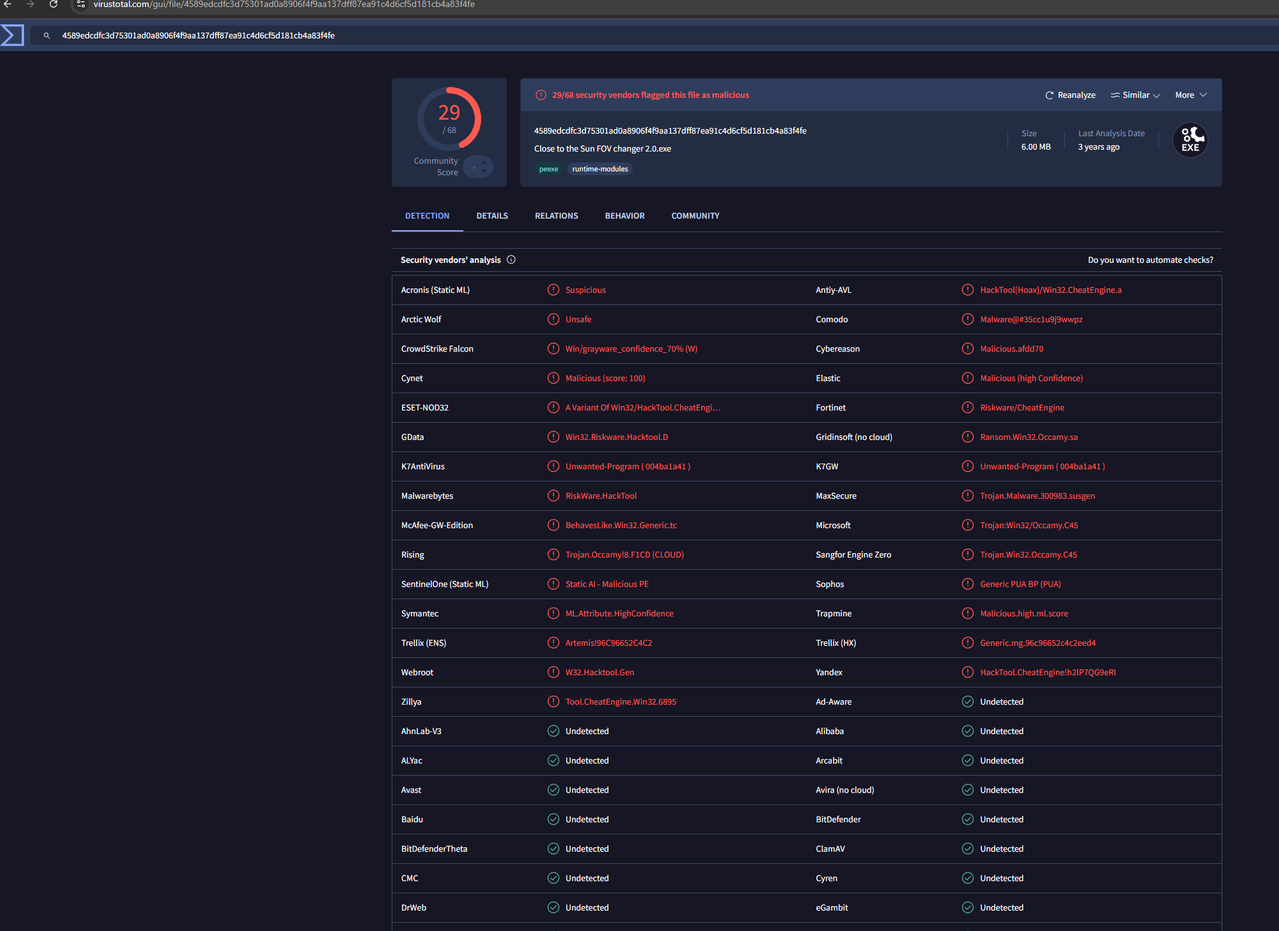Image resolution: width=1279 pixels, height=931 pixels.
Task: Open the Details tab
Action: (492, 216)
